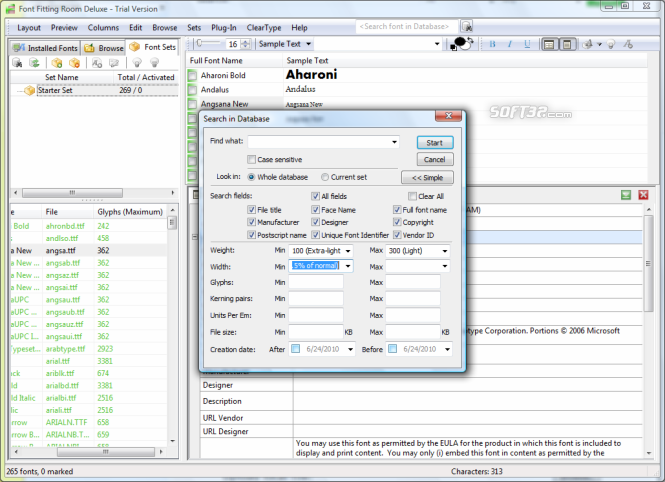Select Whole database radio button

[251, 177]
